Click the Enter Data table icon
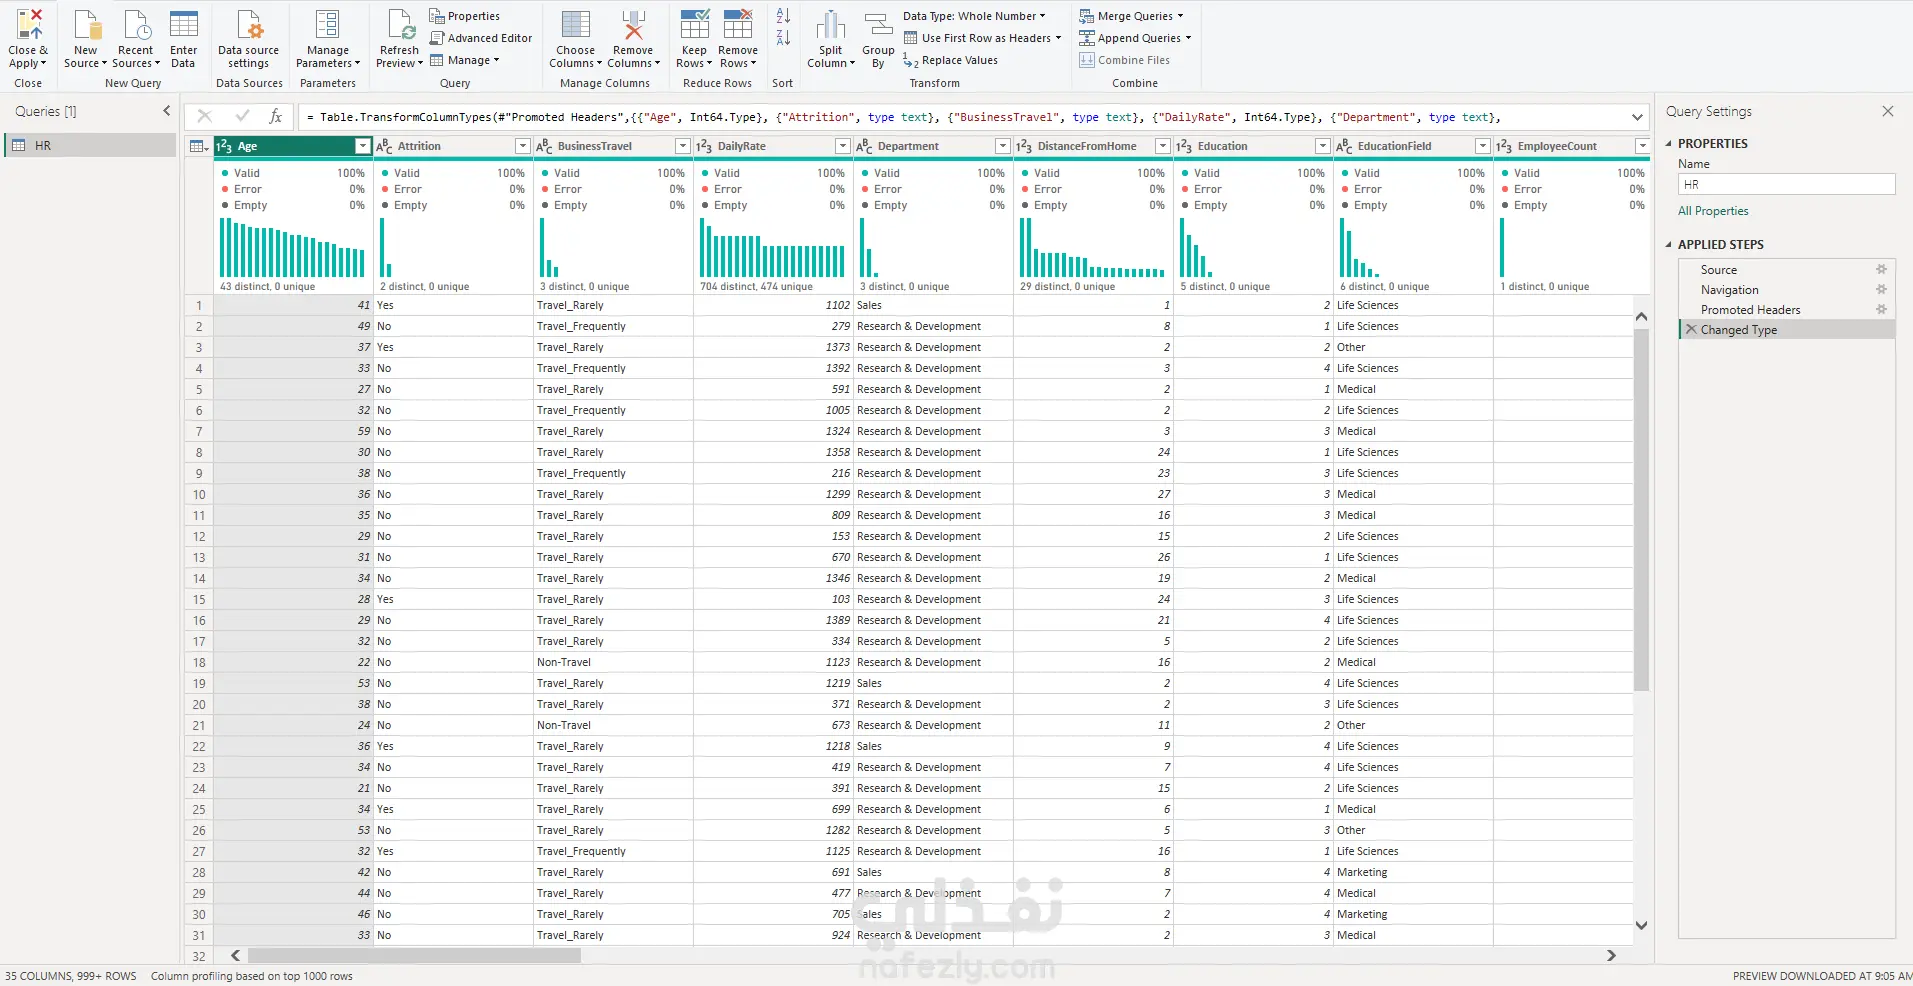This screenshot has width=1913, height=986. pyautogui.click(x=184, y=24)
